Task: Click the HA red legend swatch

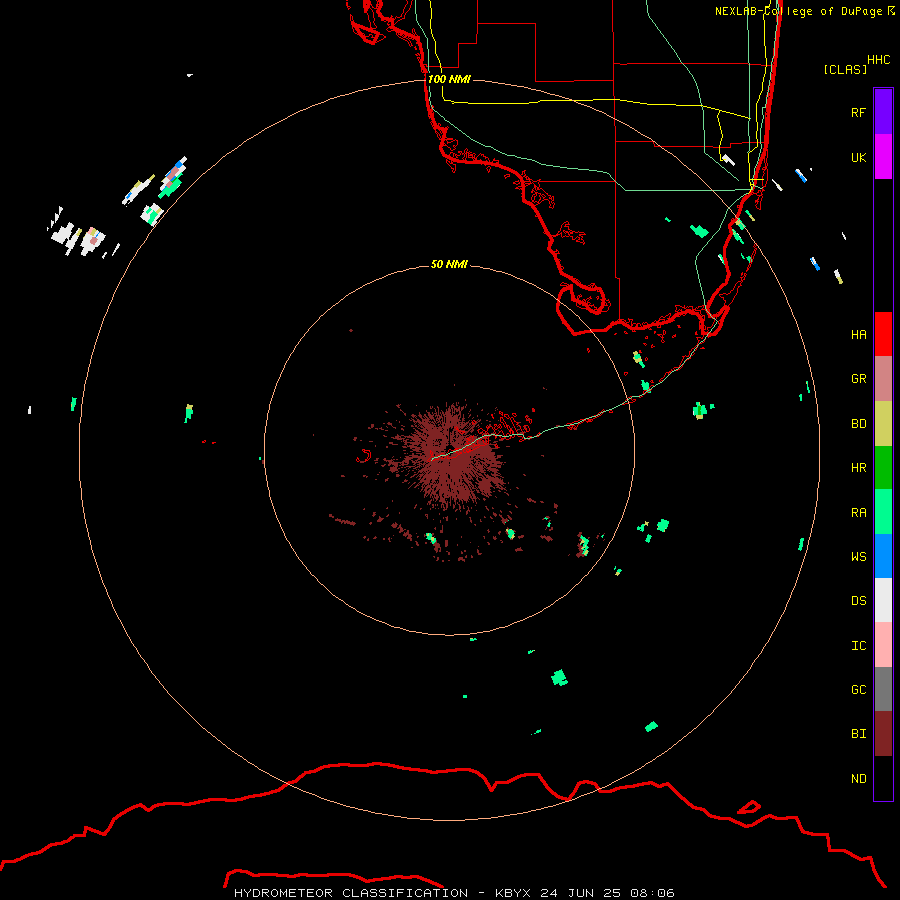Action: click(883, 334)
